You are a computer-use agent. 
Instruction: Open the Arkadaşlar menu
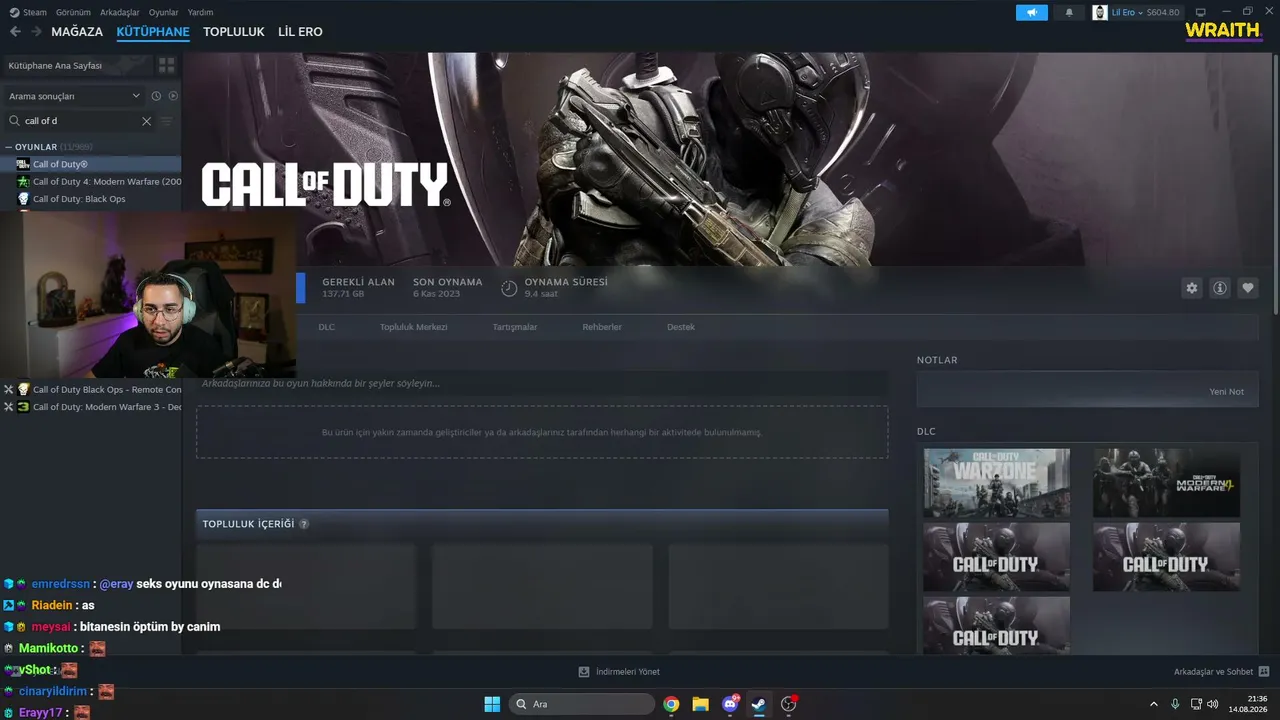click(120, 12)
